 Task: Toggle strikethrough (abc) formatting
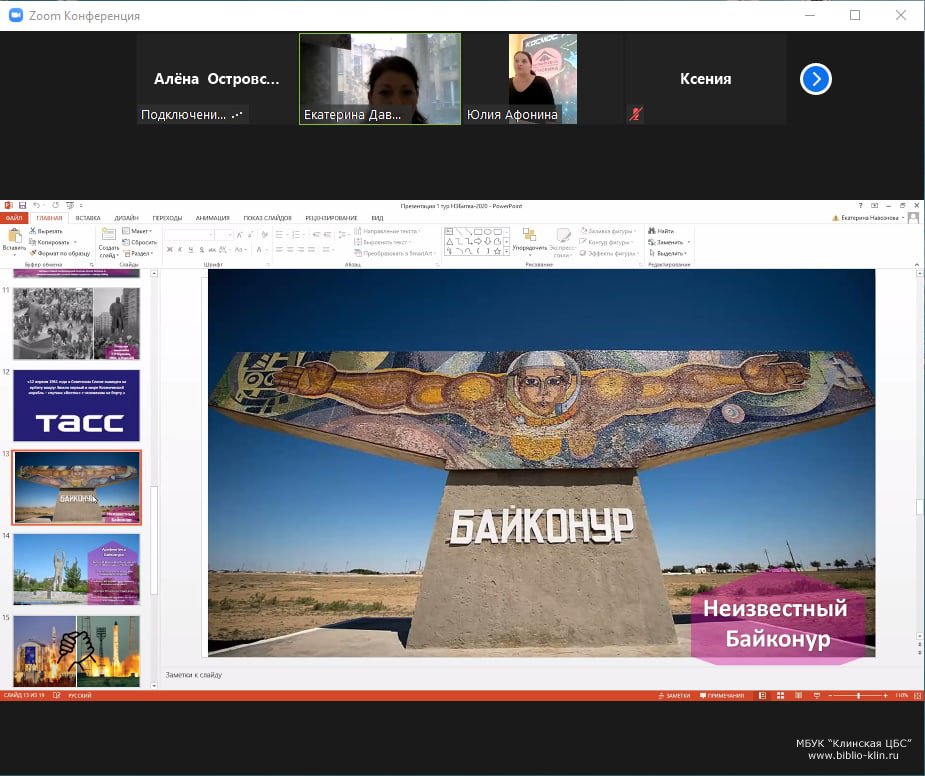[x=212, y=250]
